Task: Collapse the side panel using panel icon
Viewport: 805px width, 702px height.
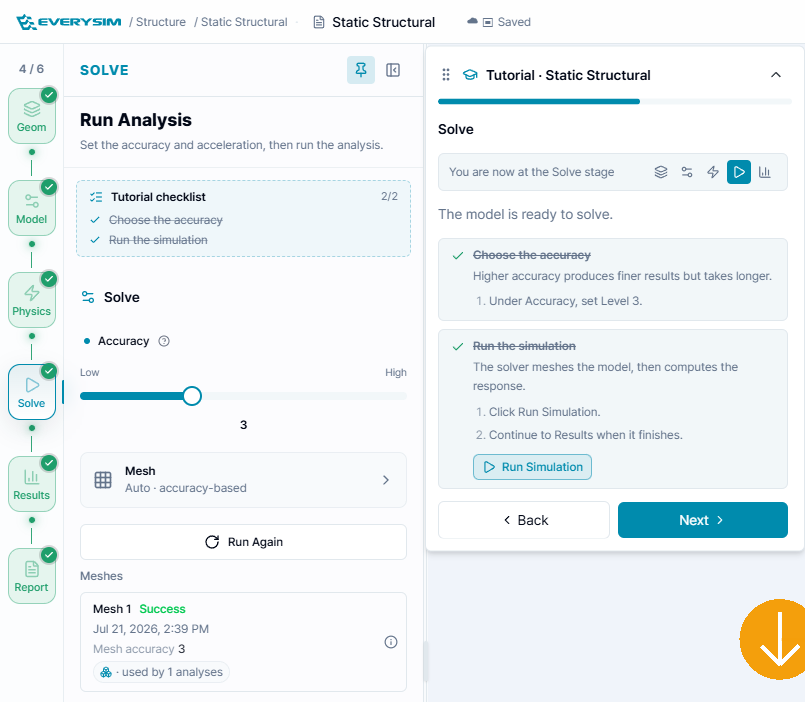Action: pos(393,70)
